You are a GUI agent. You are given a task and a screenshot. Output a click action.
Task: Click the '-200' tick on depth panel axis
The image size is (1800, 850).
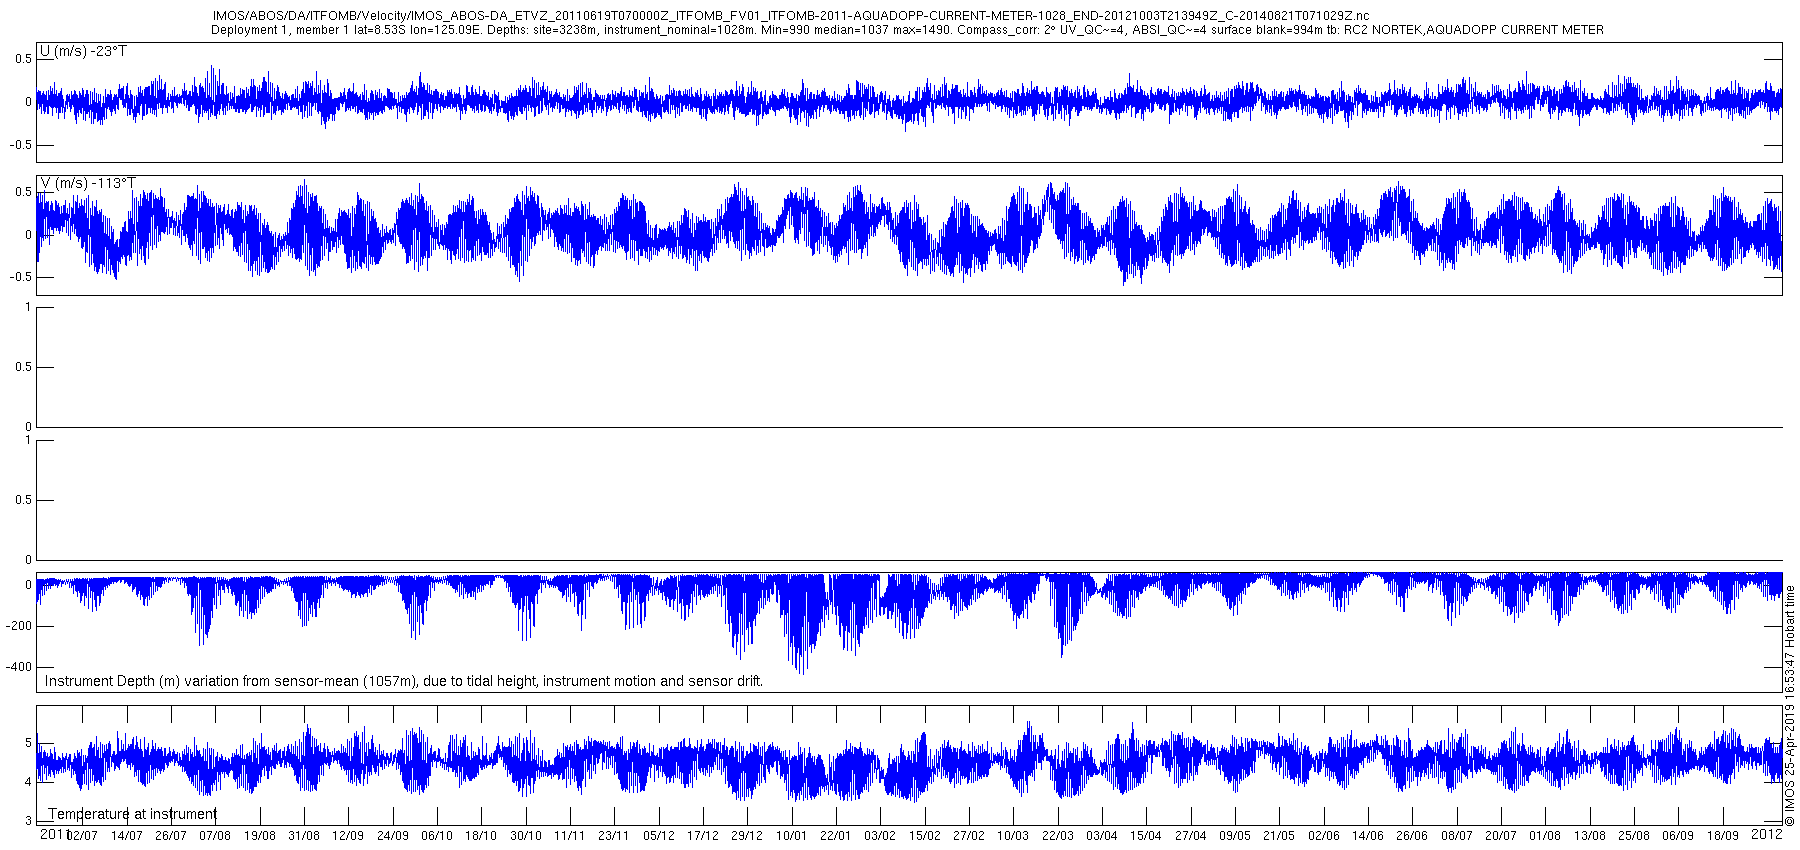19,626
